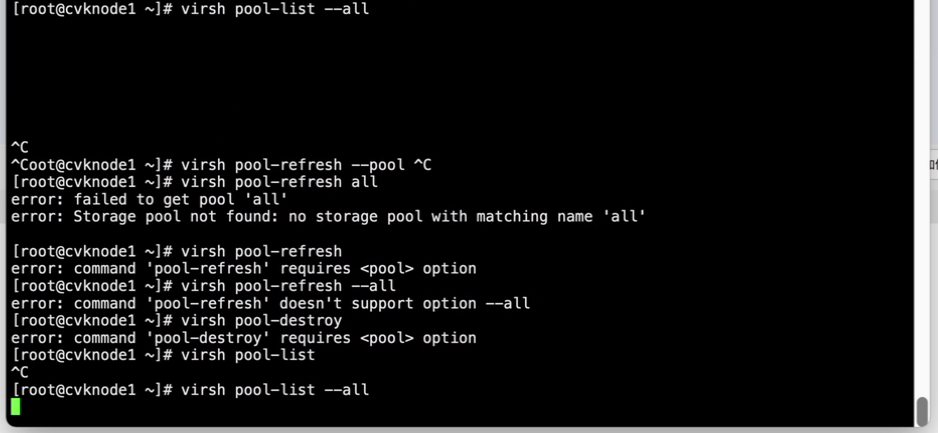Viewport: 938px width, 433px height.
Task: Click the standalone ^C below the blank output
Action: pyautogui.click(x=19, y=147)
